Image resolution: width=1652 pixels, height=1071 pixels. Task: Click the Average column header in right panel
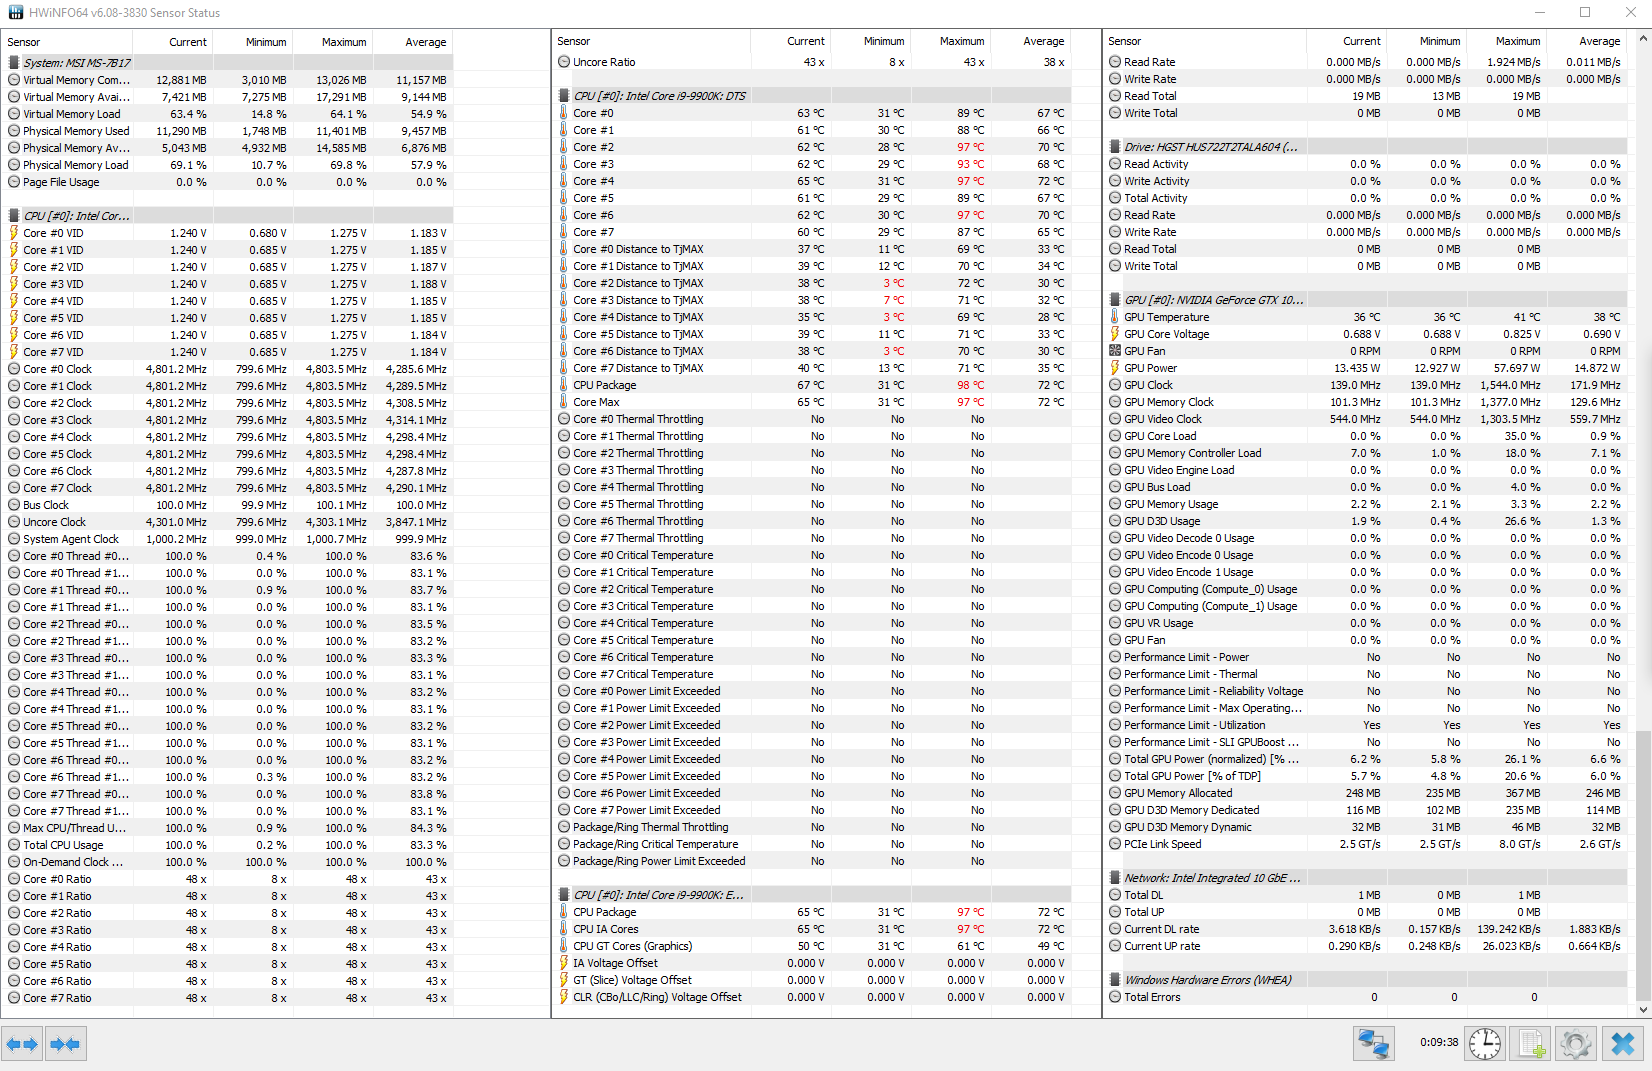pyautogui.click(x=1586, y=41)
